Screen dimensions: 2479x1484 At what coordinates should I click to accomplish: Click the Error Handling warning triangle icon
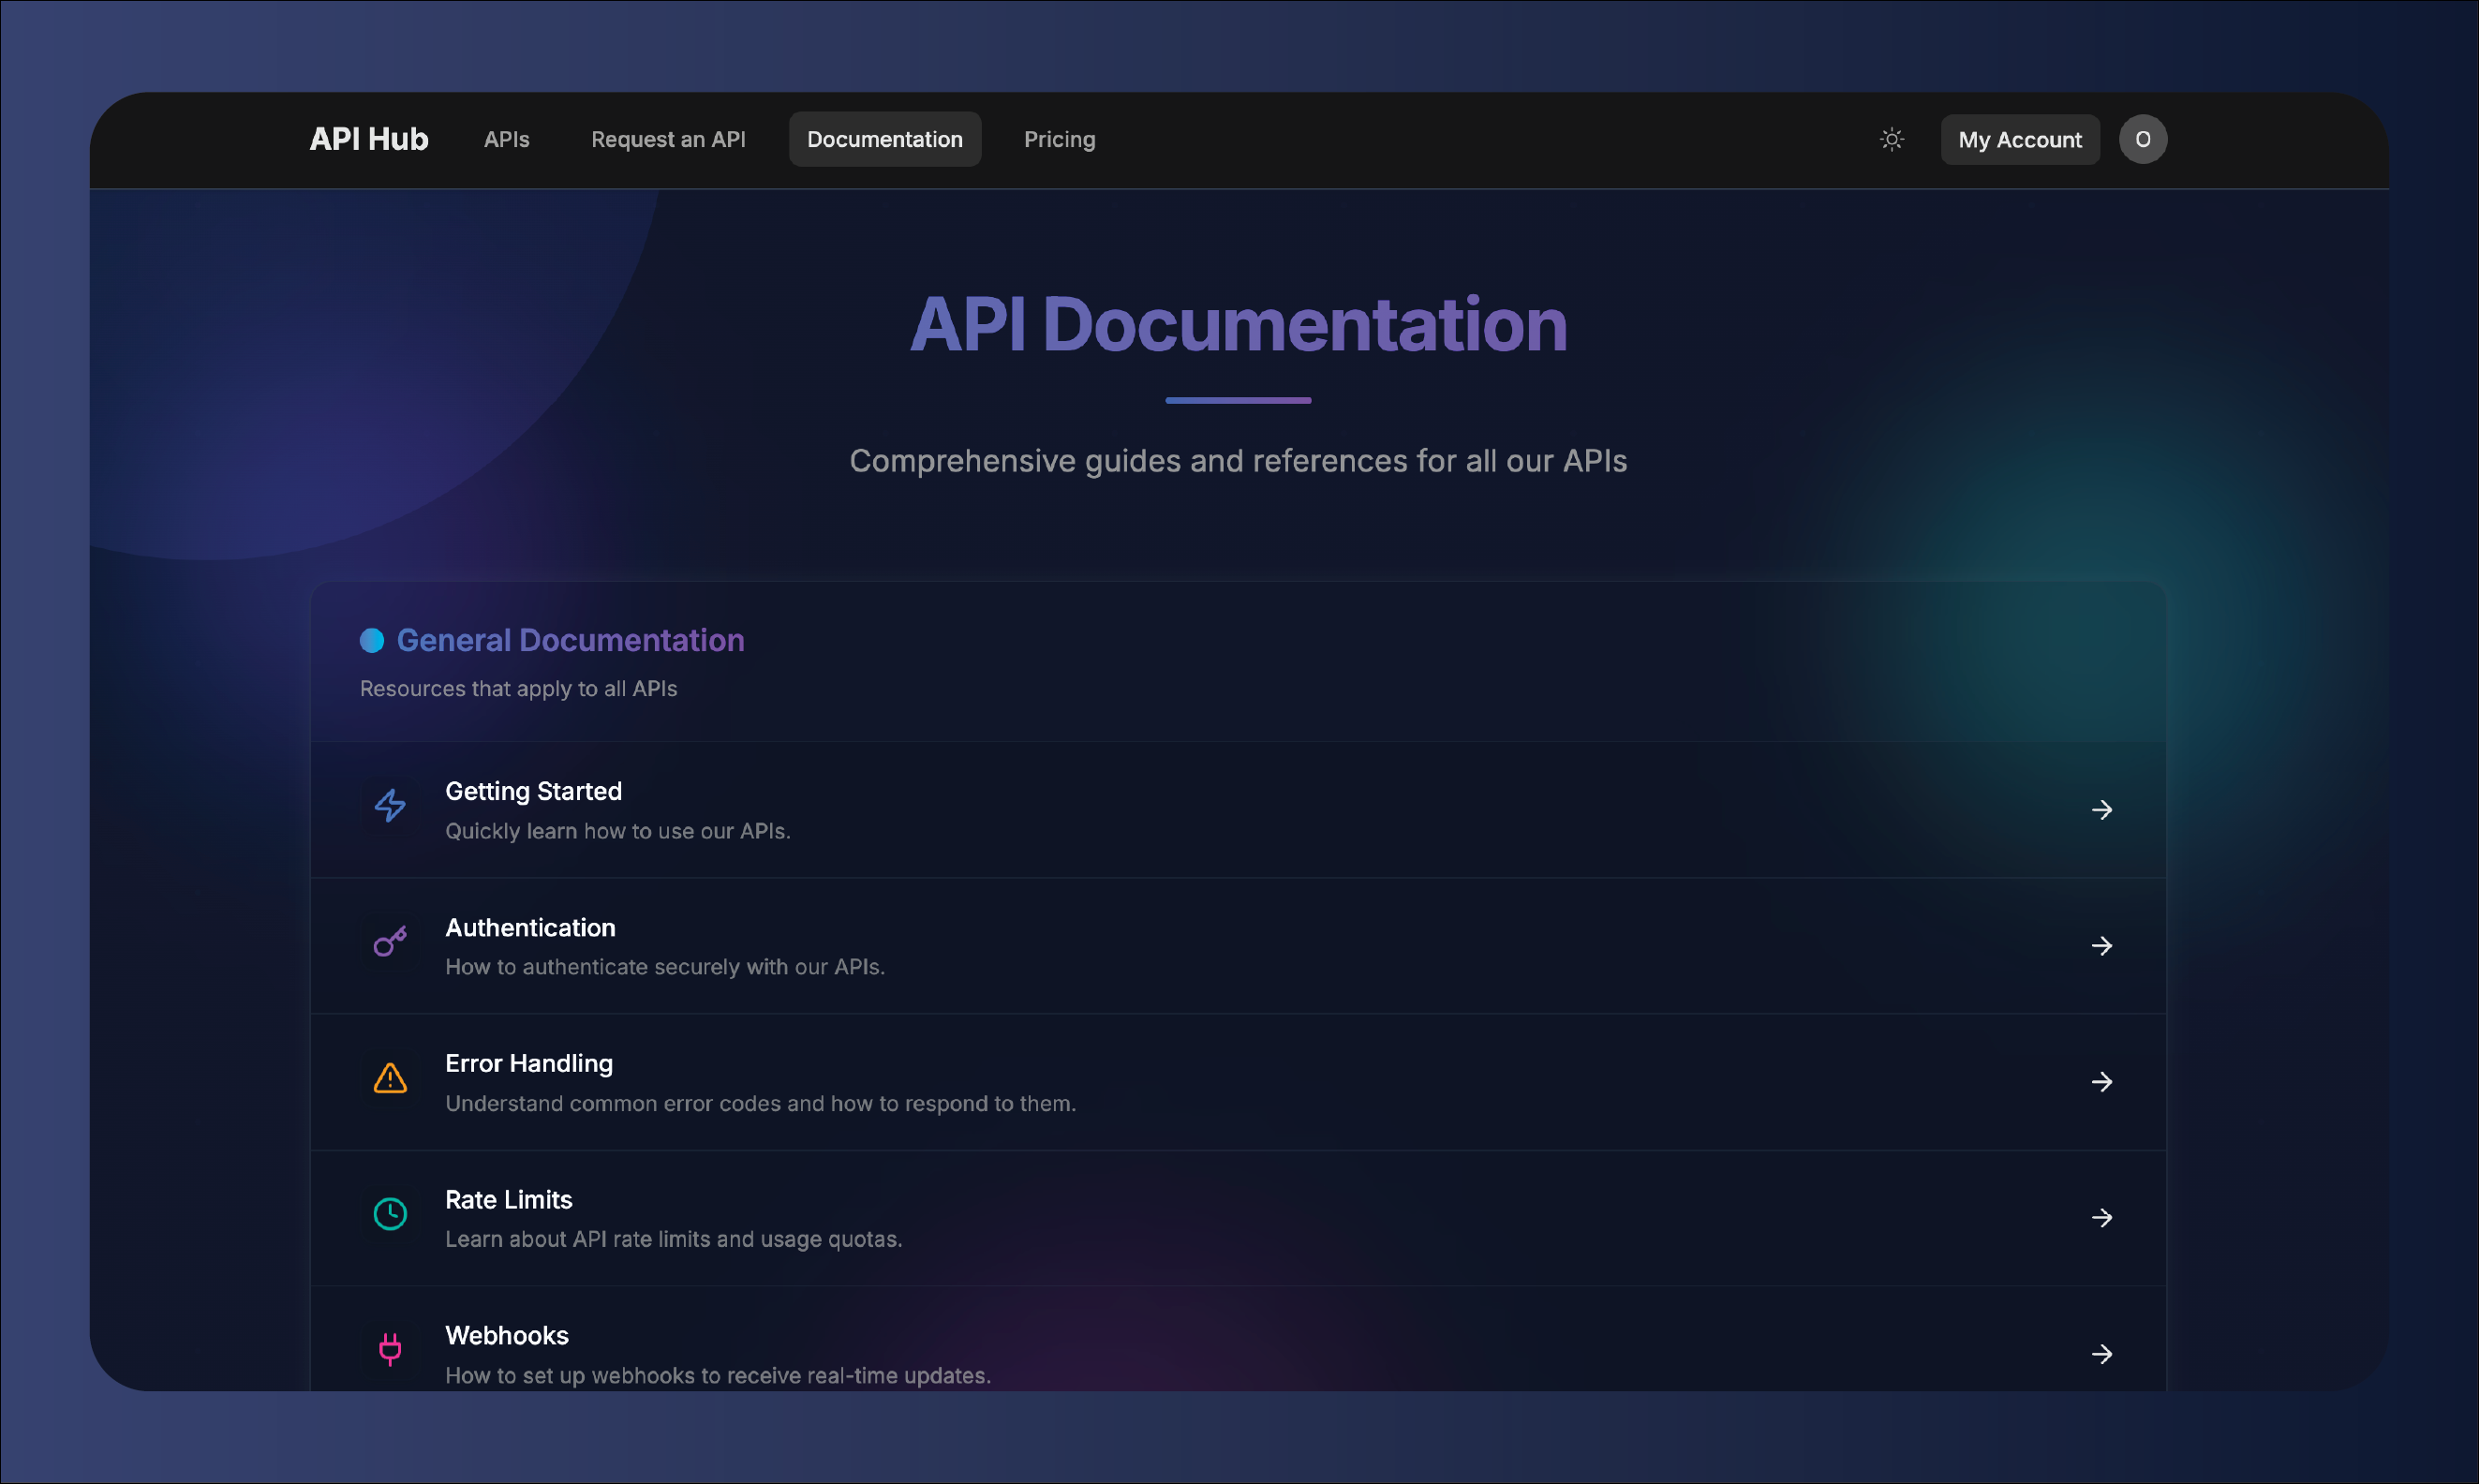tap(390, 1078)
